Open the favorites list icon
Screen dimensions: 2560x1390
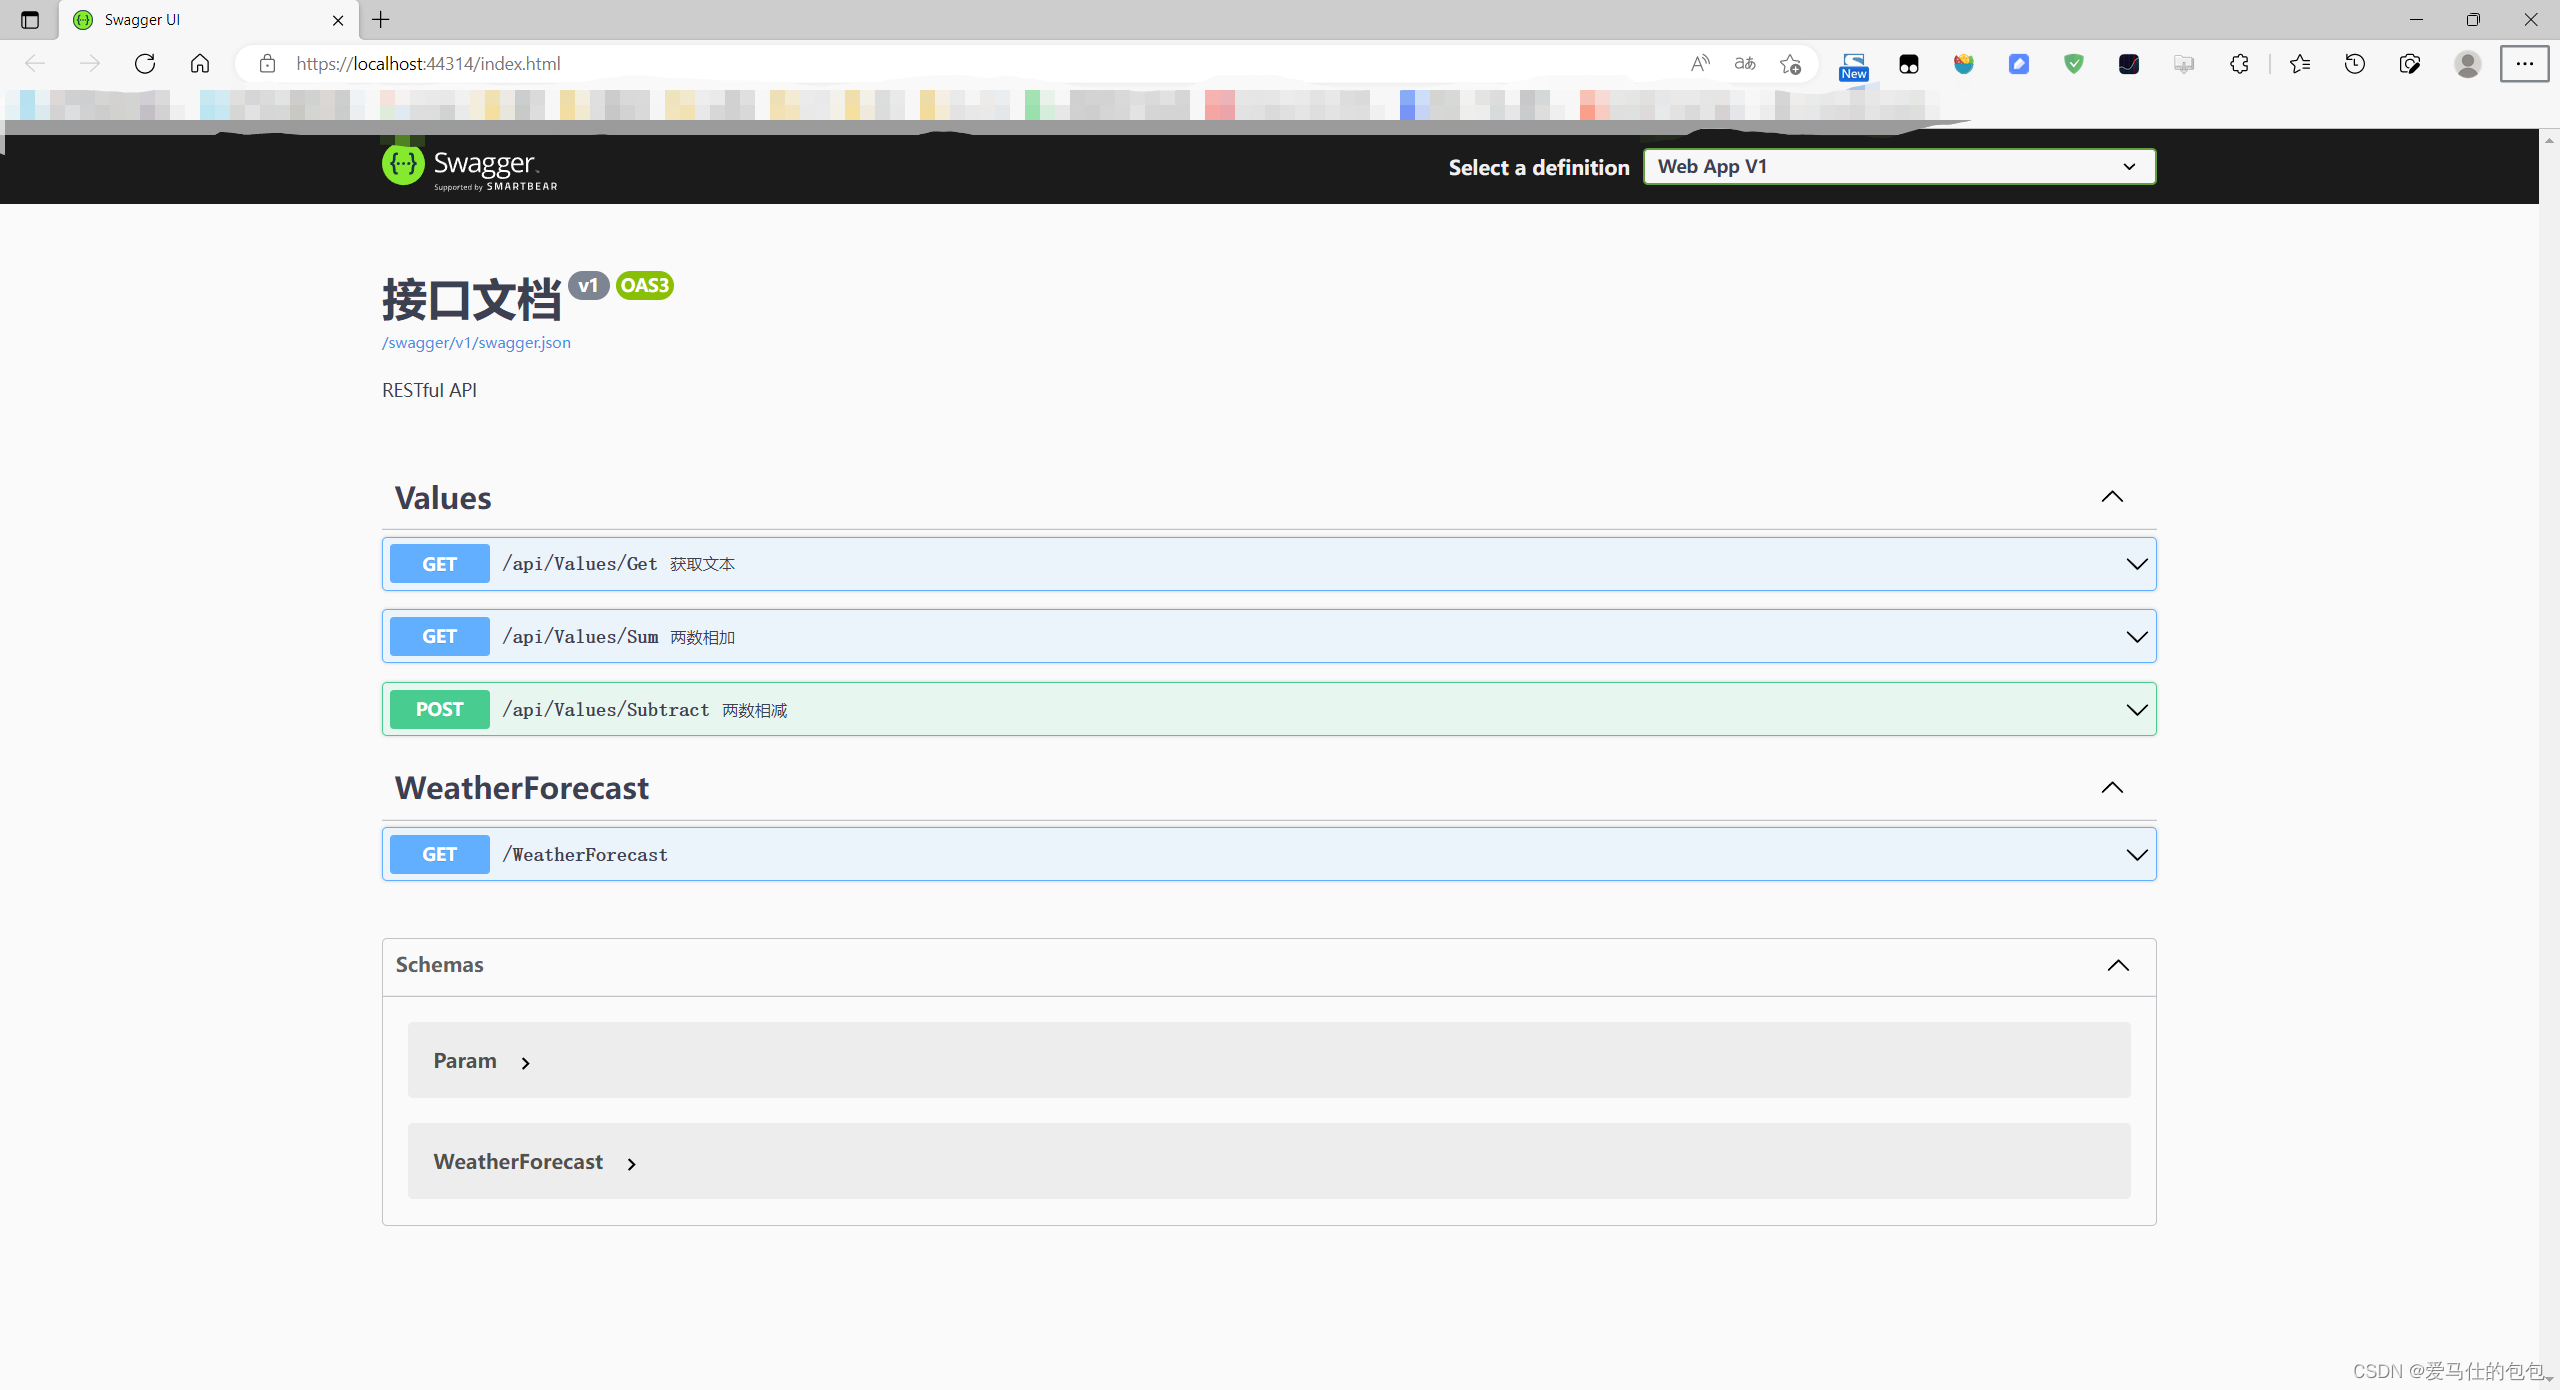[2300, 64]
